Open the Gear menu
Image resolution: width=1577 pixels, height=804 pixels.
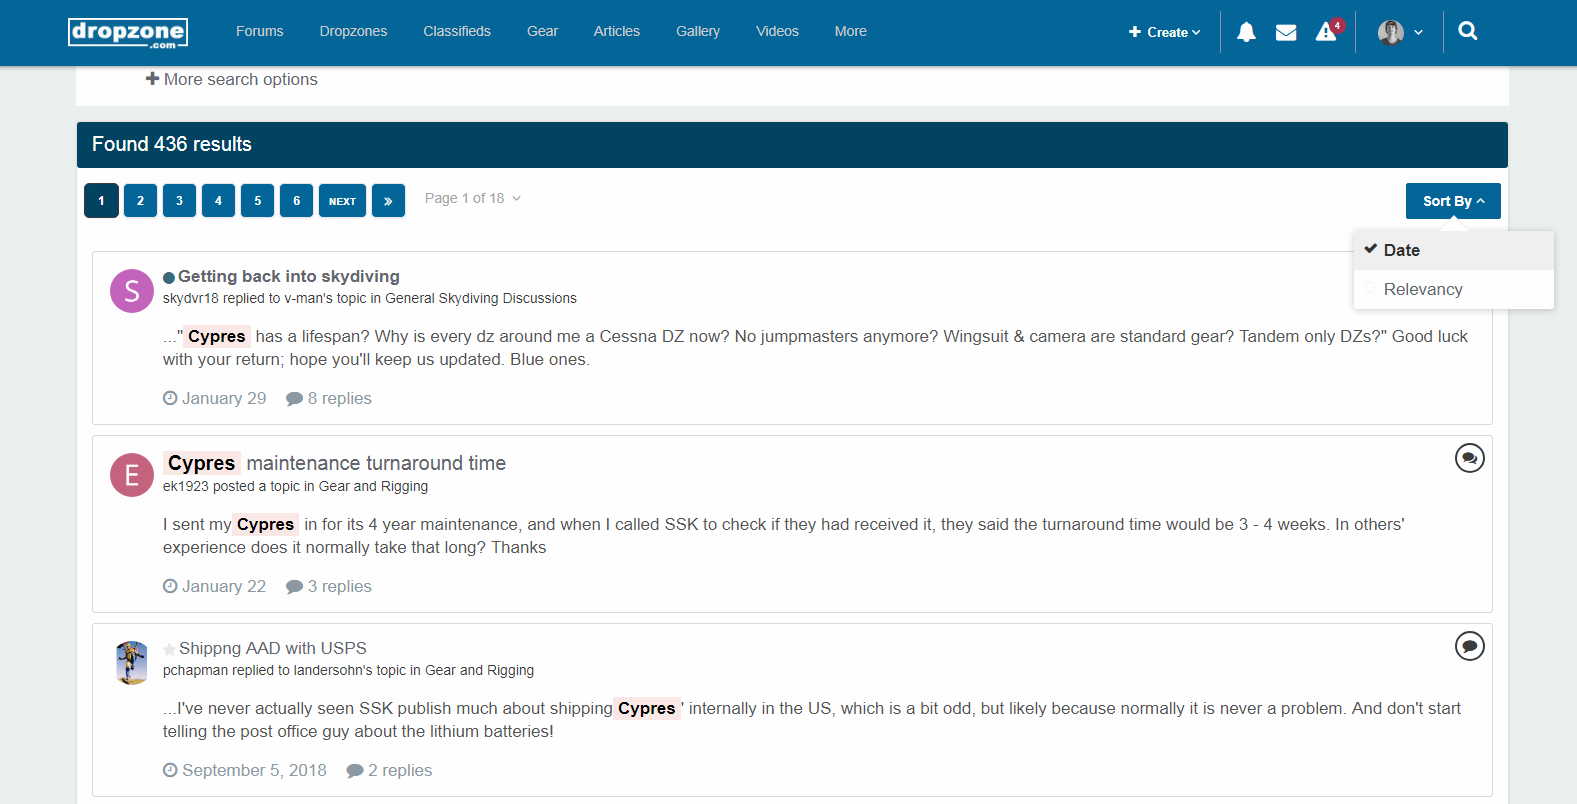click(542, 31)
